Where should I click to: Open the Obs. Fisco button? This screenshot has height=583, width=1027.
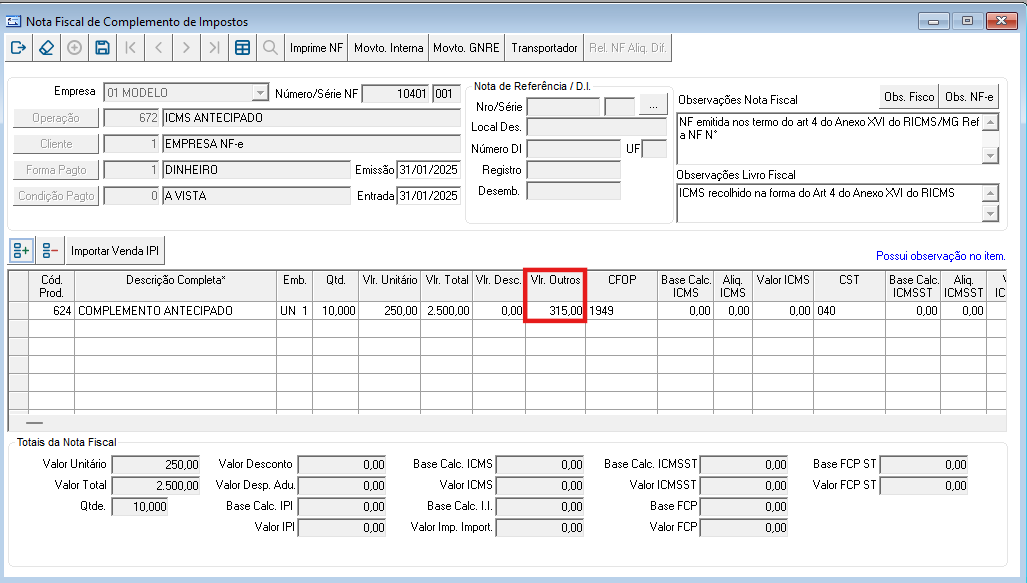coord(909,97)
